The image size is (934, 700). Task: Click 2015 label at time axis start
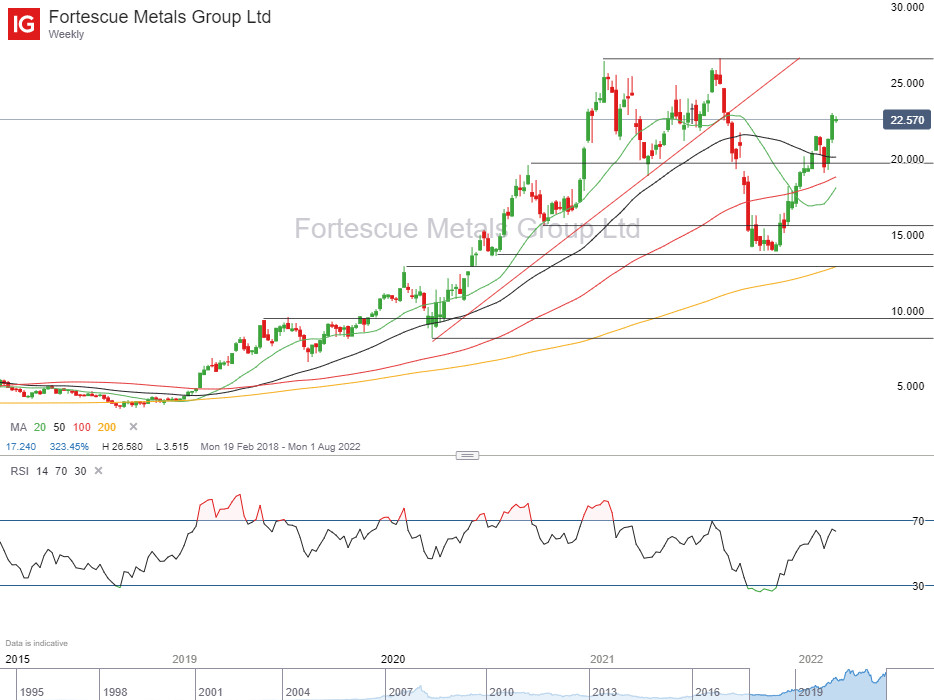click(x=17, y=659)
